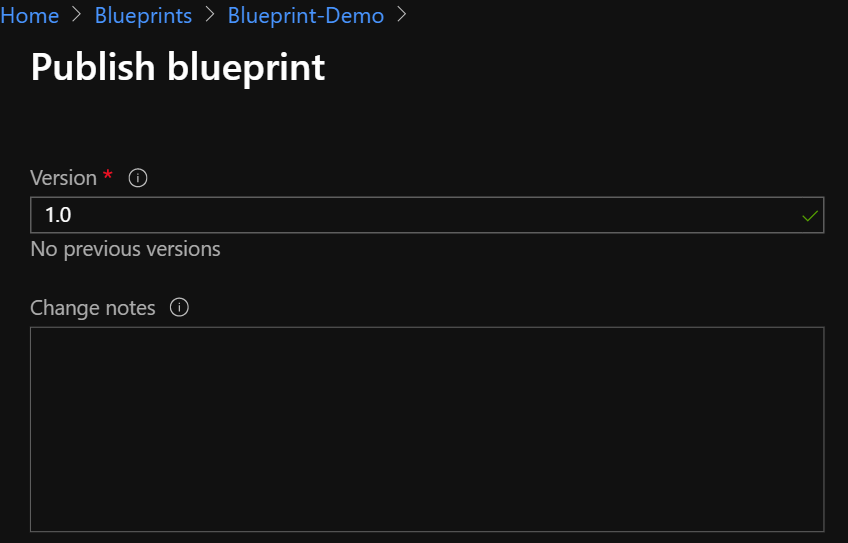This screenshot has width=848, height=543.
Task: Click the Version field label
Action: [x=63, y=178]
